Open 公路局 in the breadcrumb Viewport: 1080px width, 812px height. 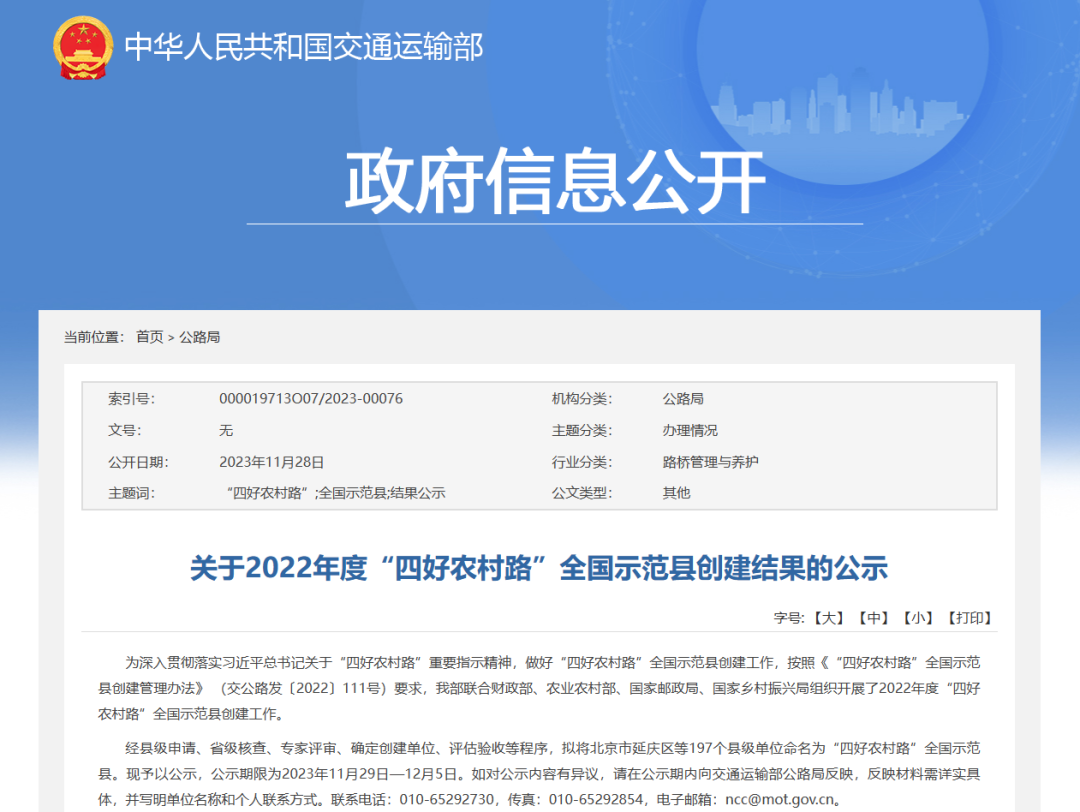(200, 337)
